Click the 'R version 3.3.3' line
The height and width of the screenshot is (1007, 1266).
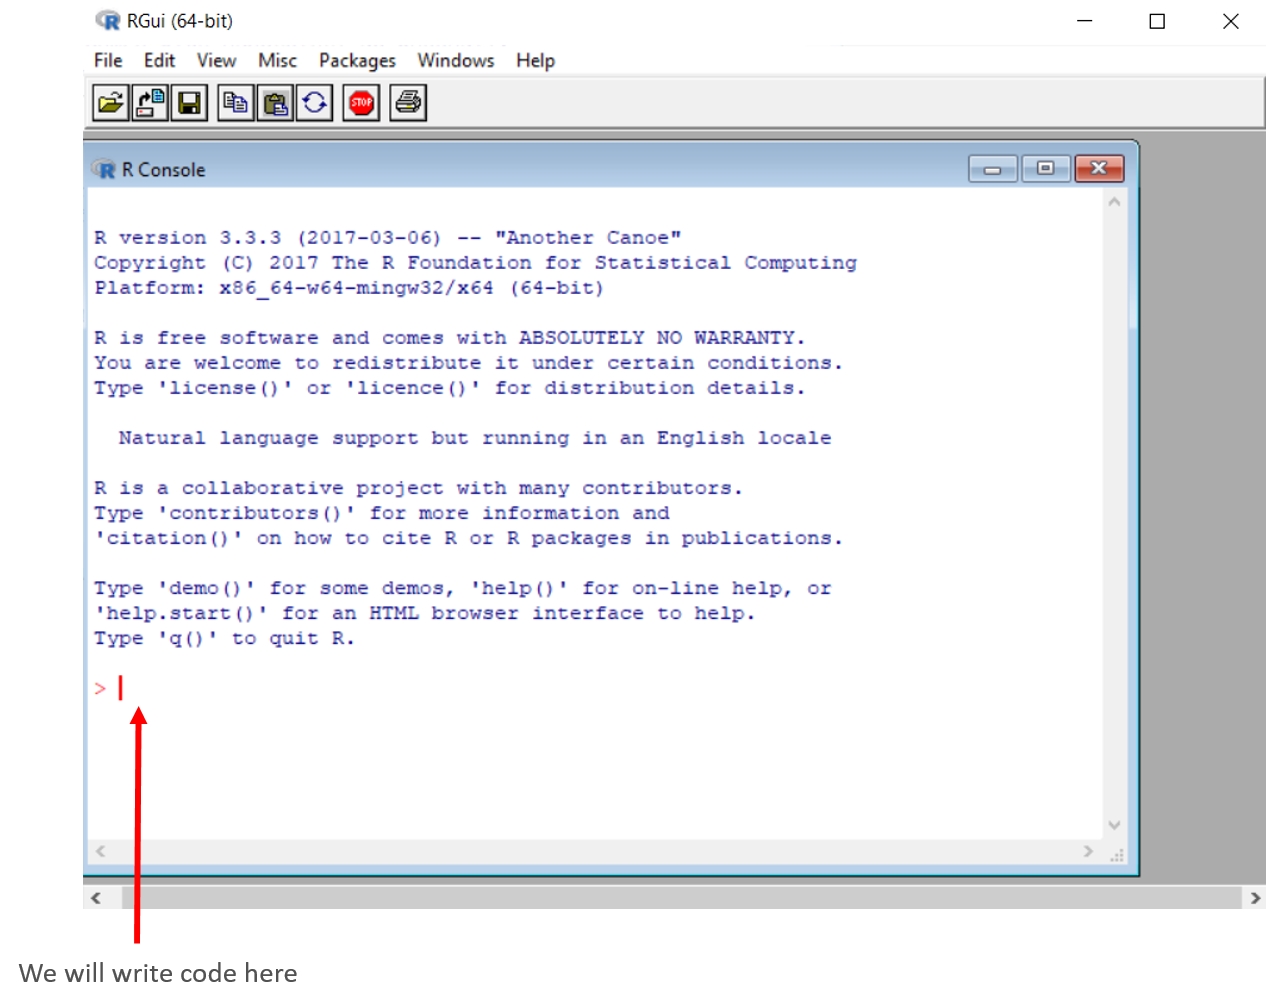388,238
